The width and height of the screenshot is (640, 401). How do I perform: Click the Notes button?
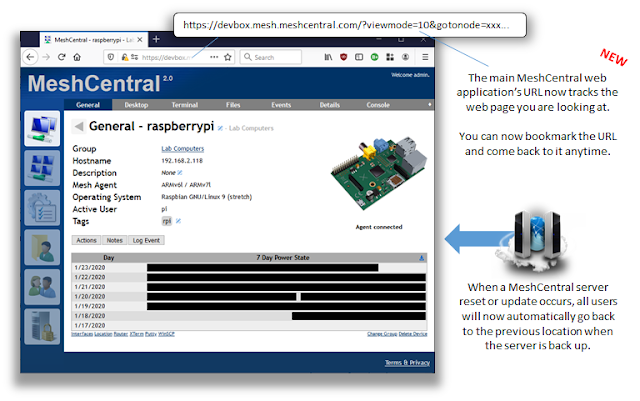pyautogui.click(x=115, y=240)
